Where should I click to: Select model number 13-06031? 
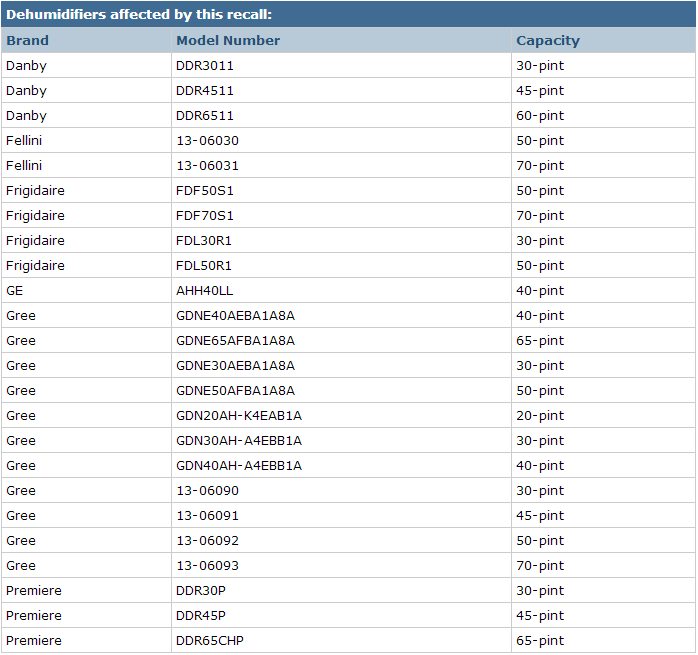[x=207, y=166]
